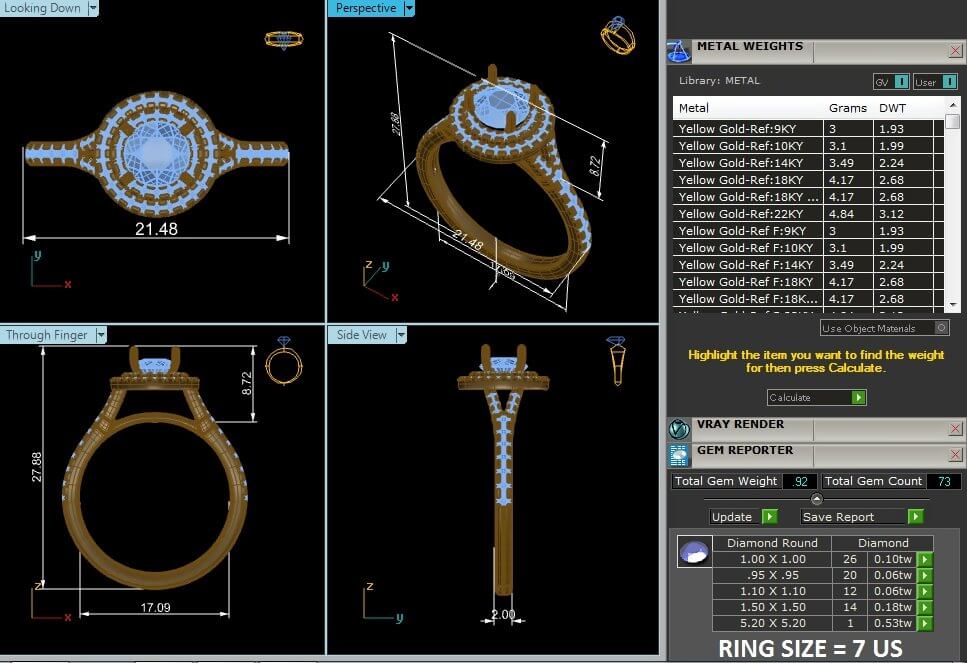Click green arrow for 5.20 X 5.20 diamond
This screenshot has height=663, width=967.
(x=925, y=624)
